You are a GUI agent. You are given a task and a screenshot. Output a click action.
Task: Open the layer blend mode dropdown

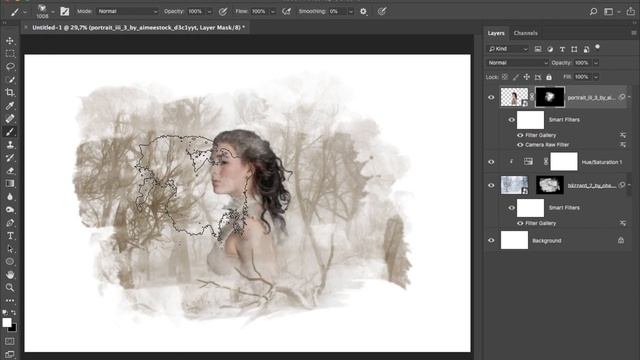[x=517, y=63]
